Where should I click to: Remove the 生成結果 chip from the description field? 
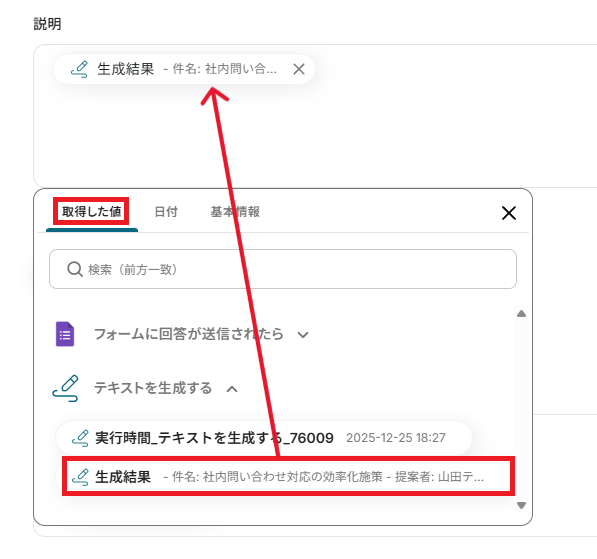(x=299, y=69)
